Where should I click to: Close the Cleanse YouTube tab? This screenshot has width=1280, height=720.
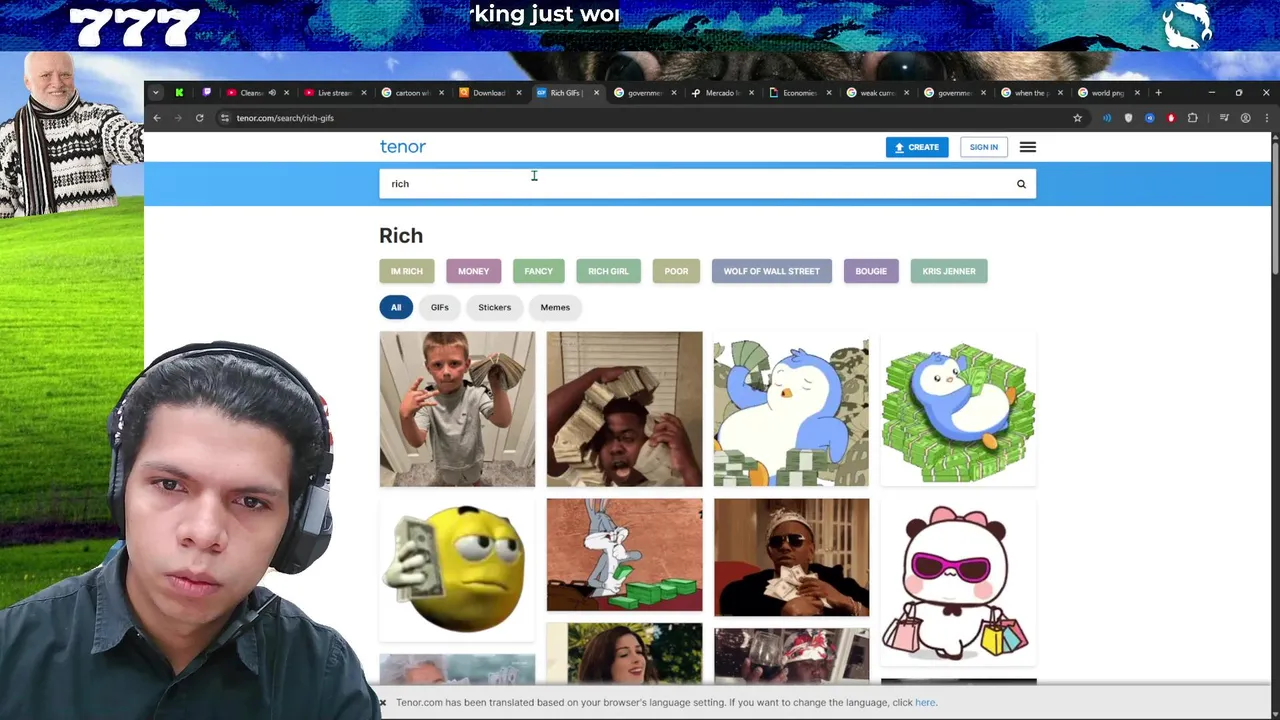(x=286, y=93)
